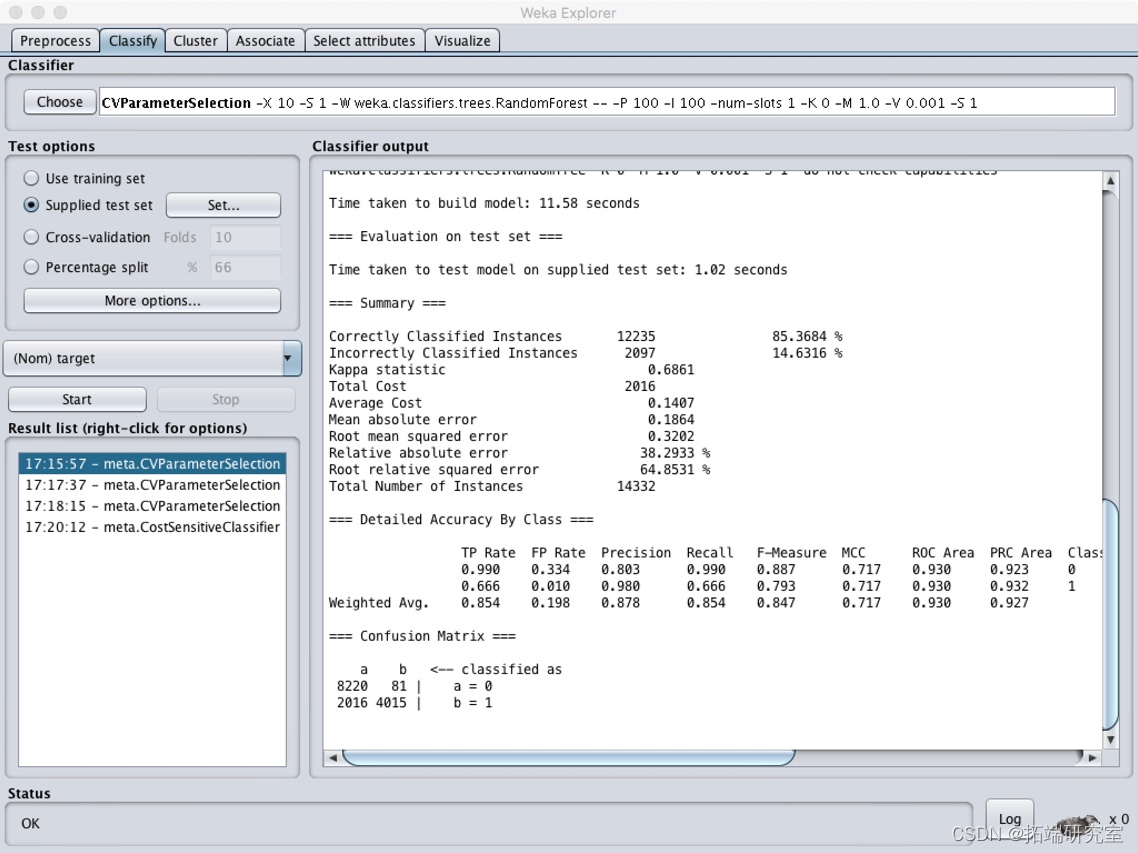
Task: Open More options... dialog
Action: (152, 301)
